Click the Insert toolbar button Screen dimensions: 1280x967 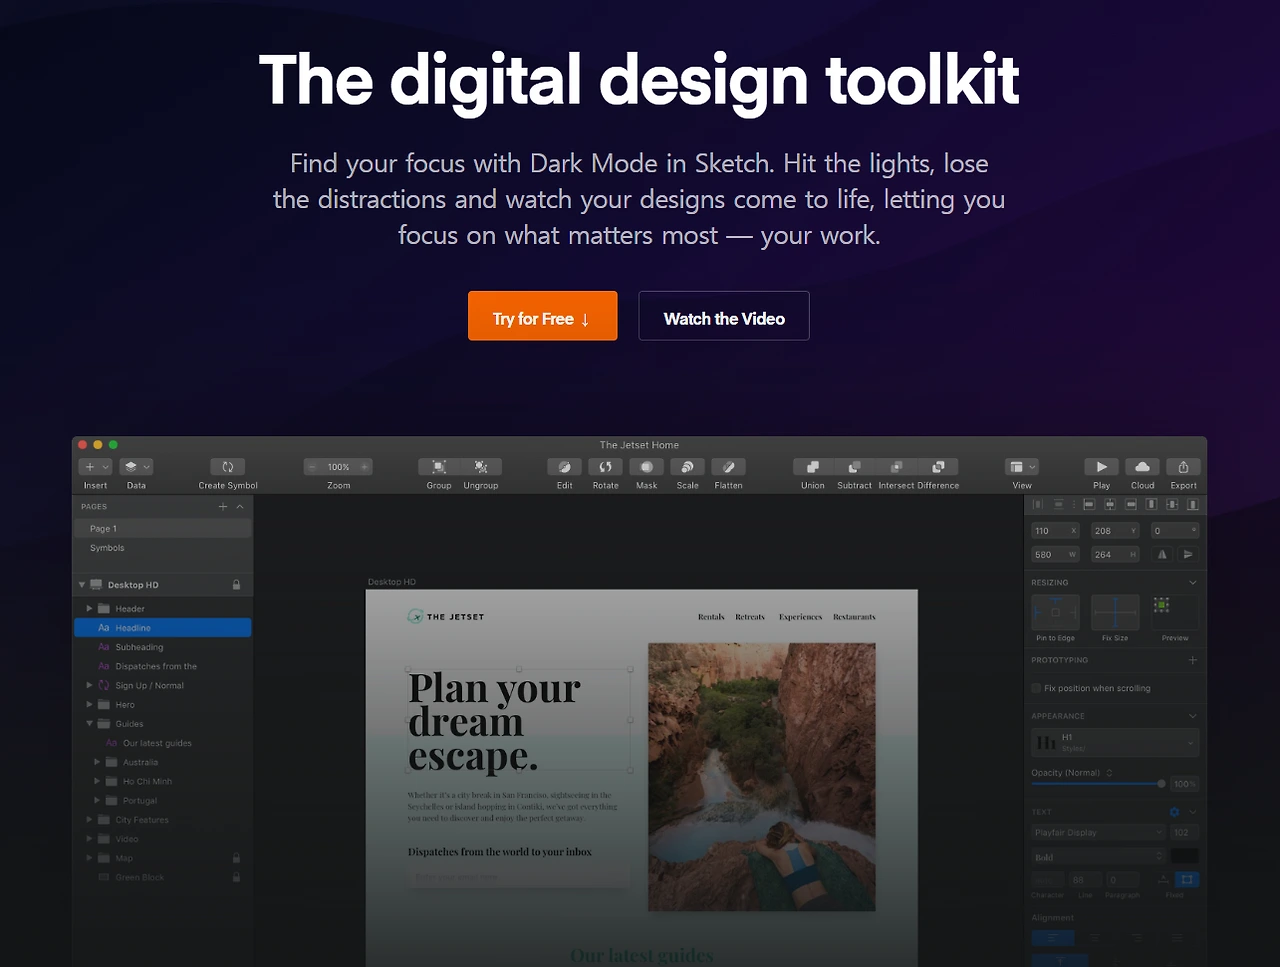pos(95,467)
